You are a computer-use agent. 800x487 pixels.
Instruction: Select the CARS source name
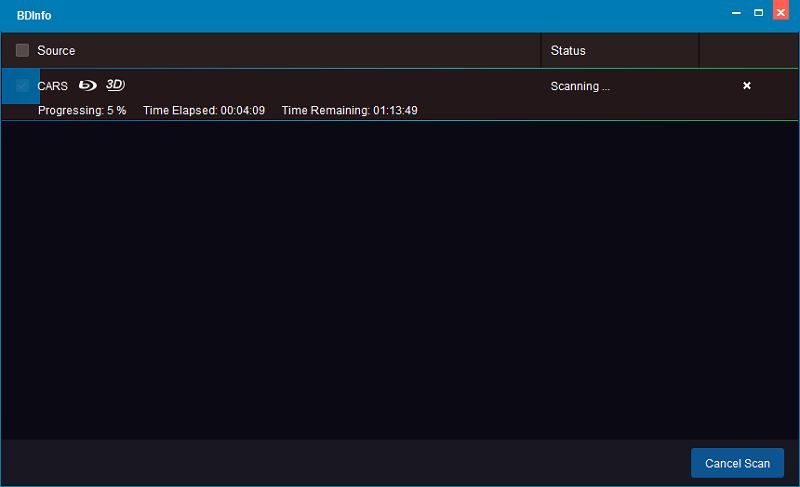tap(53, 86)
